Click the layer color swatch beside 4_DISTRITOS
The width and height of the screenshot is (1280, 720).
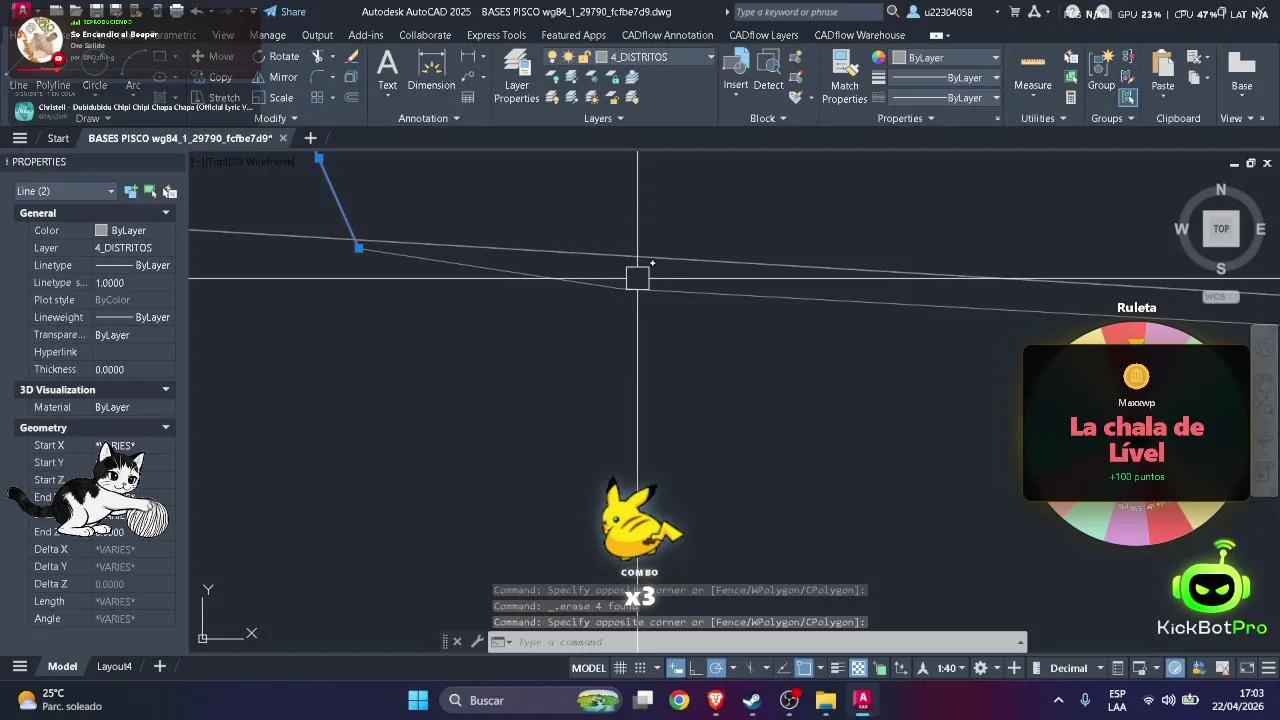tap(602, 57)
